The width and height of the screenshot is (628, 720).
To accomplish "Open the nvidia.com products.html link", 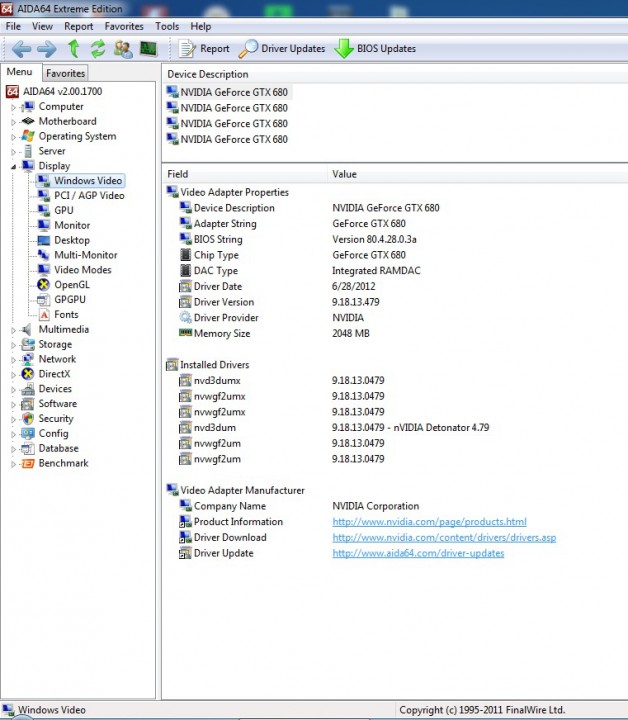I will [x=429, y=522].
